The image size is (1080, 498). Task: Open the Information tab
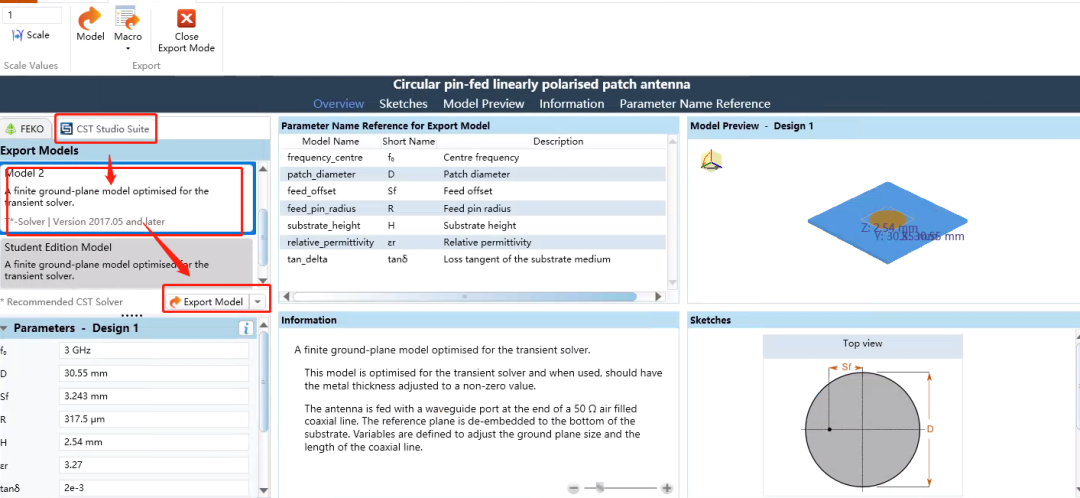click(x=572, y=104)
